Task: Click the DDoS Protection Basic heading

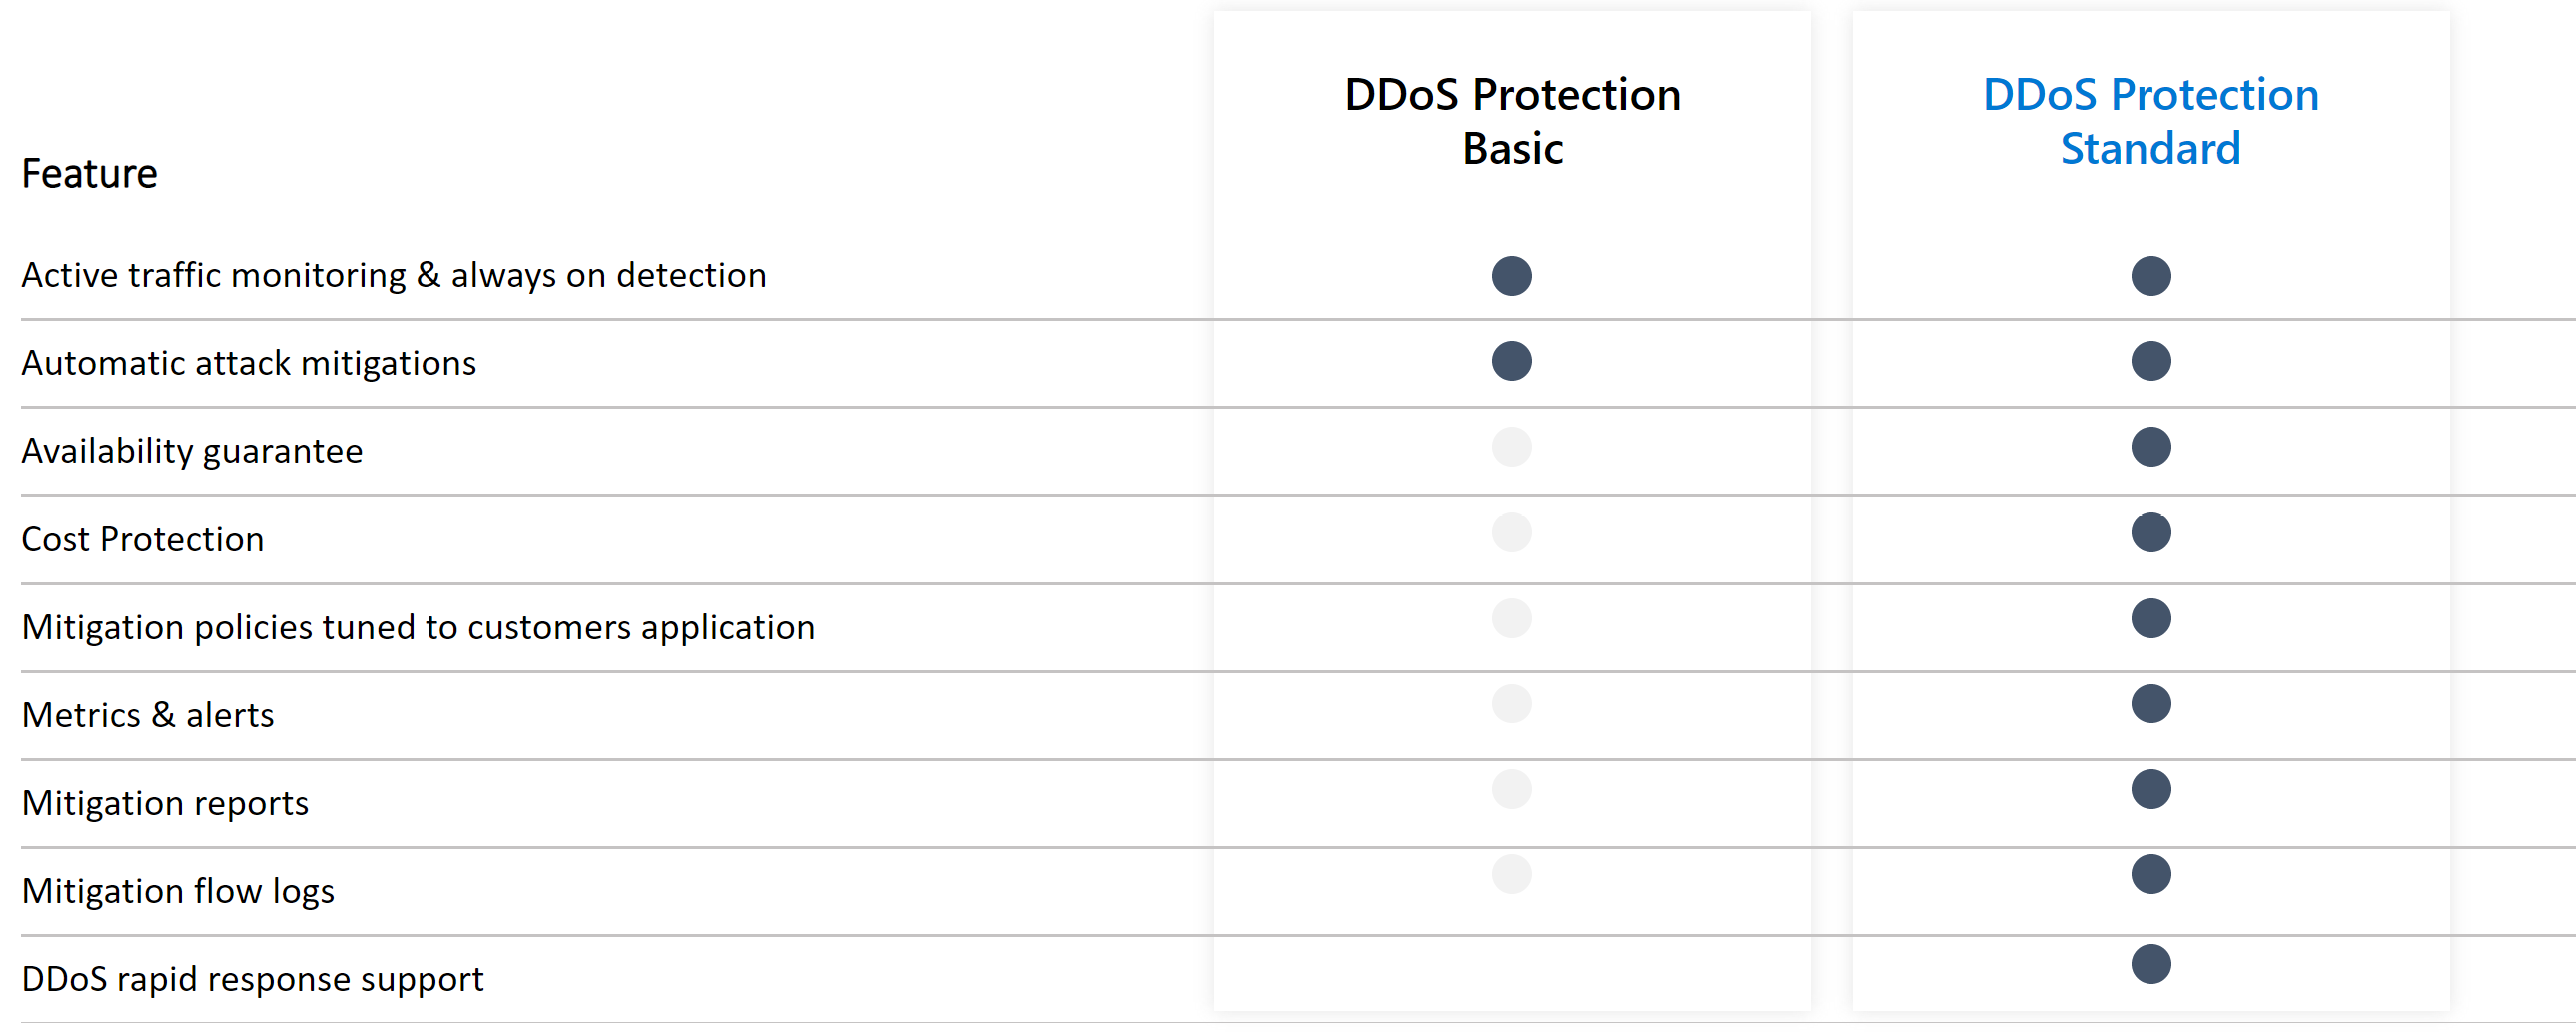Action: [x=1512, y=121]
